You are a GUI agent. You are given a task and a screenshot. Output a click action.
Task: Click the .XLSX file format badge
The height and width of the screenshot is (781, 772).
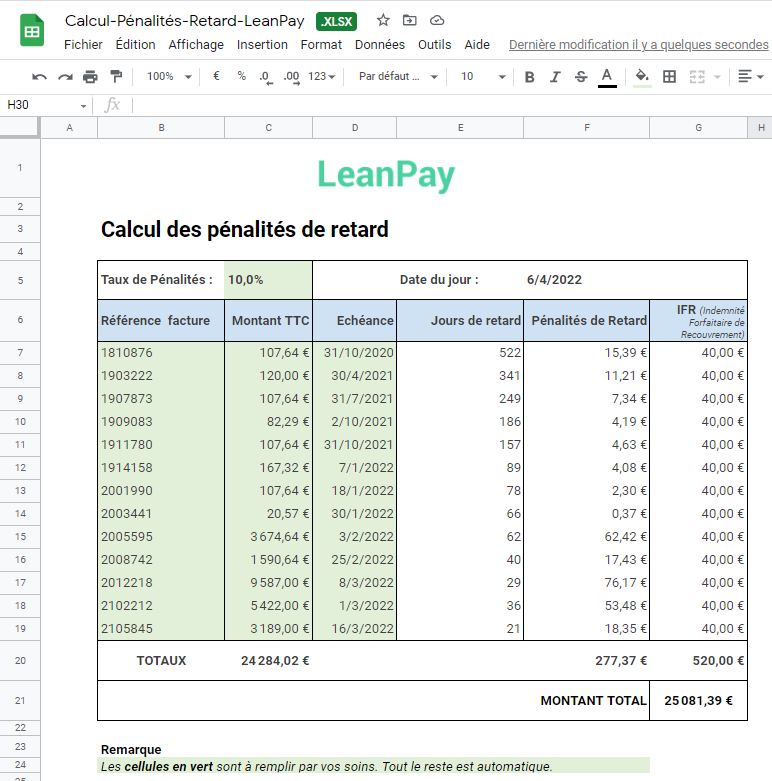coord(336,21)
